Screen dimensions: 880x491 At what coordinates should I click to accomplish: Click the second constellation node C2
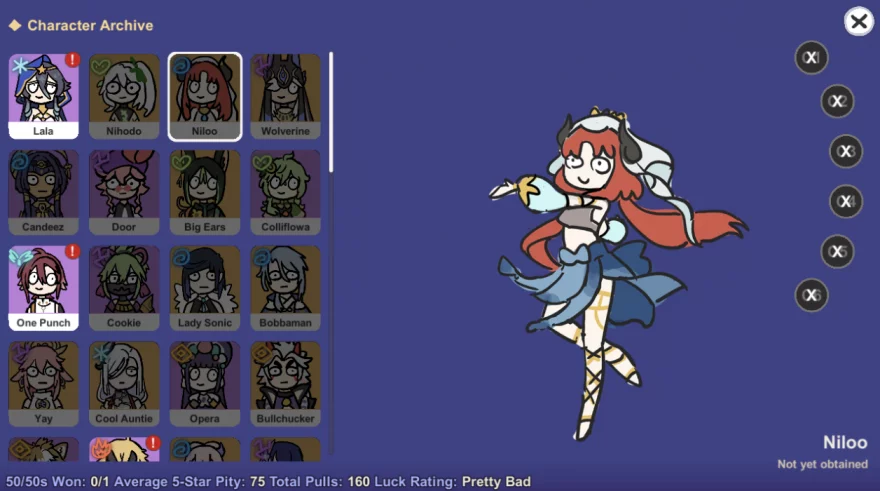click(x=837, y=102)
